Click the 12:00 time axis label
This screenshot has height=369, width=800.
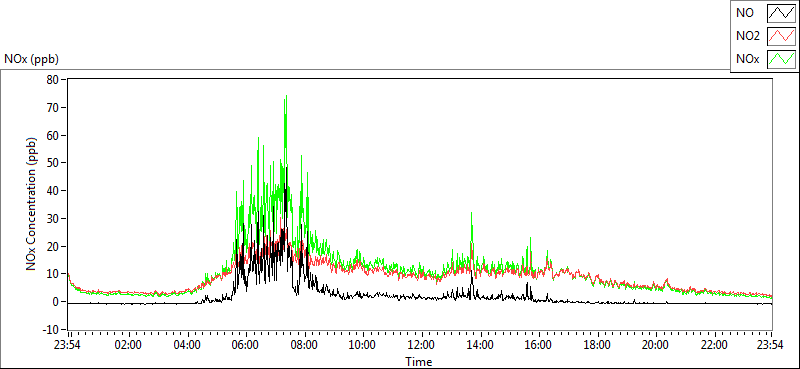pos(421,344)
